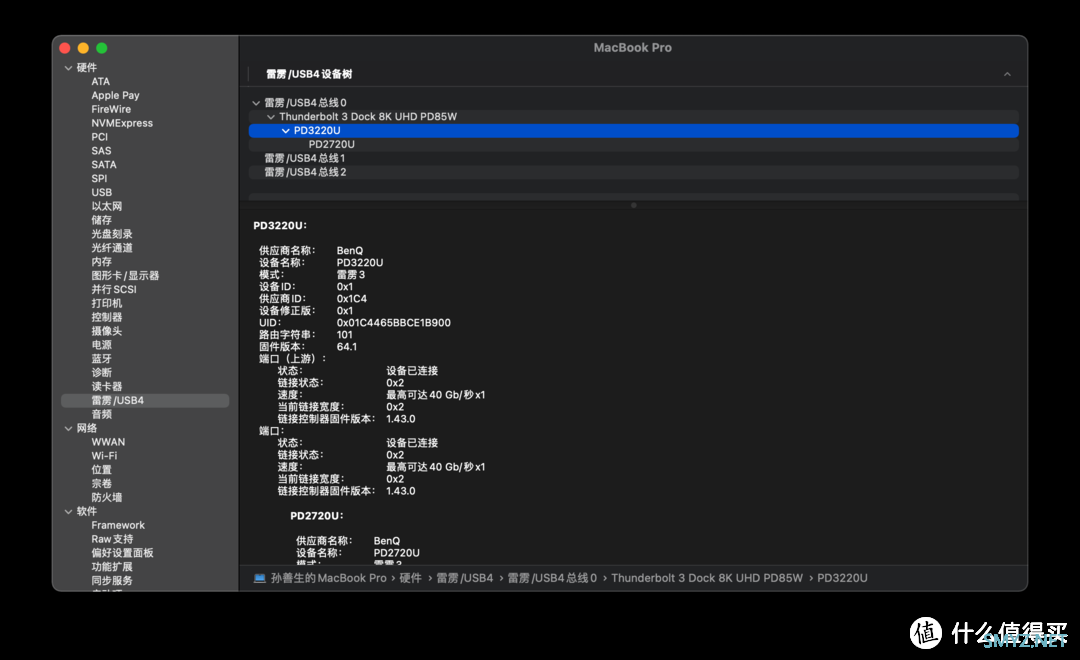Select 音频 in the sidebar

pos(101,414)
